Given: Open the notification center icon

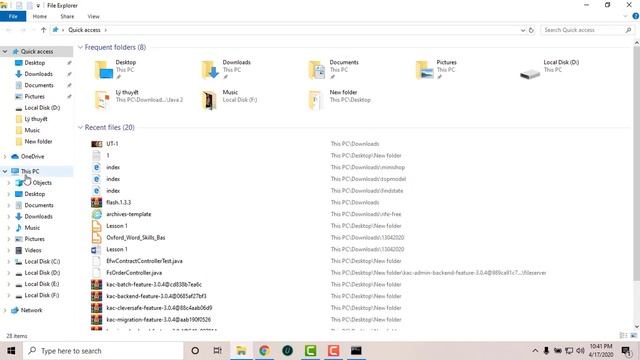Looking at the screenshot, I should coord(626,351).
